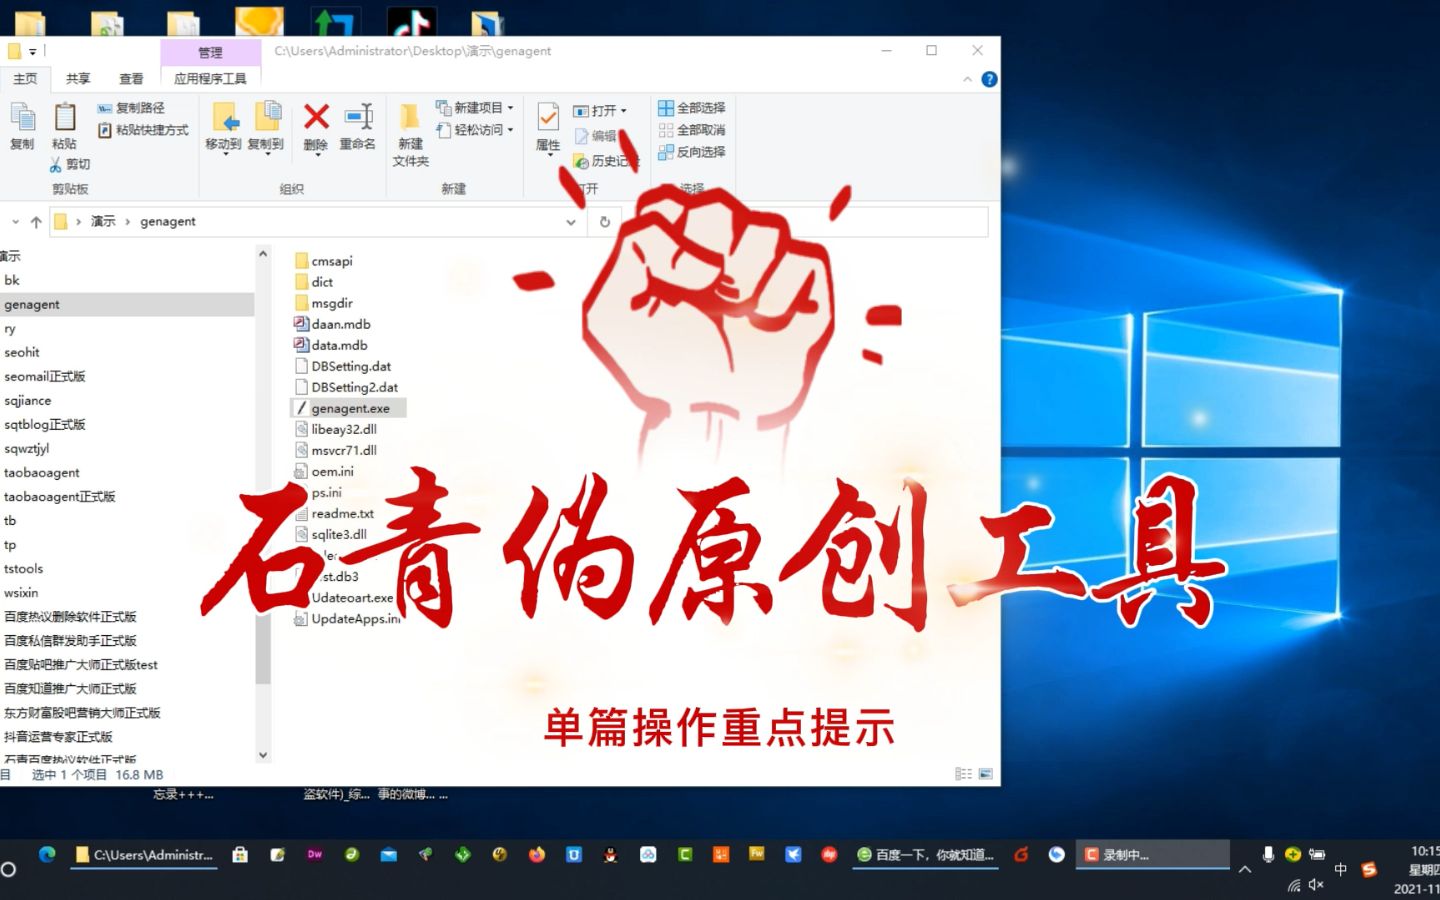Click the 历史记录 (History) icon

(x=607, y=160)
